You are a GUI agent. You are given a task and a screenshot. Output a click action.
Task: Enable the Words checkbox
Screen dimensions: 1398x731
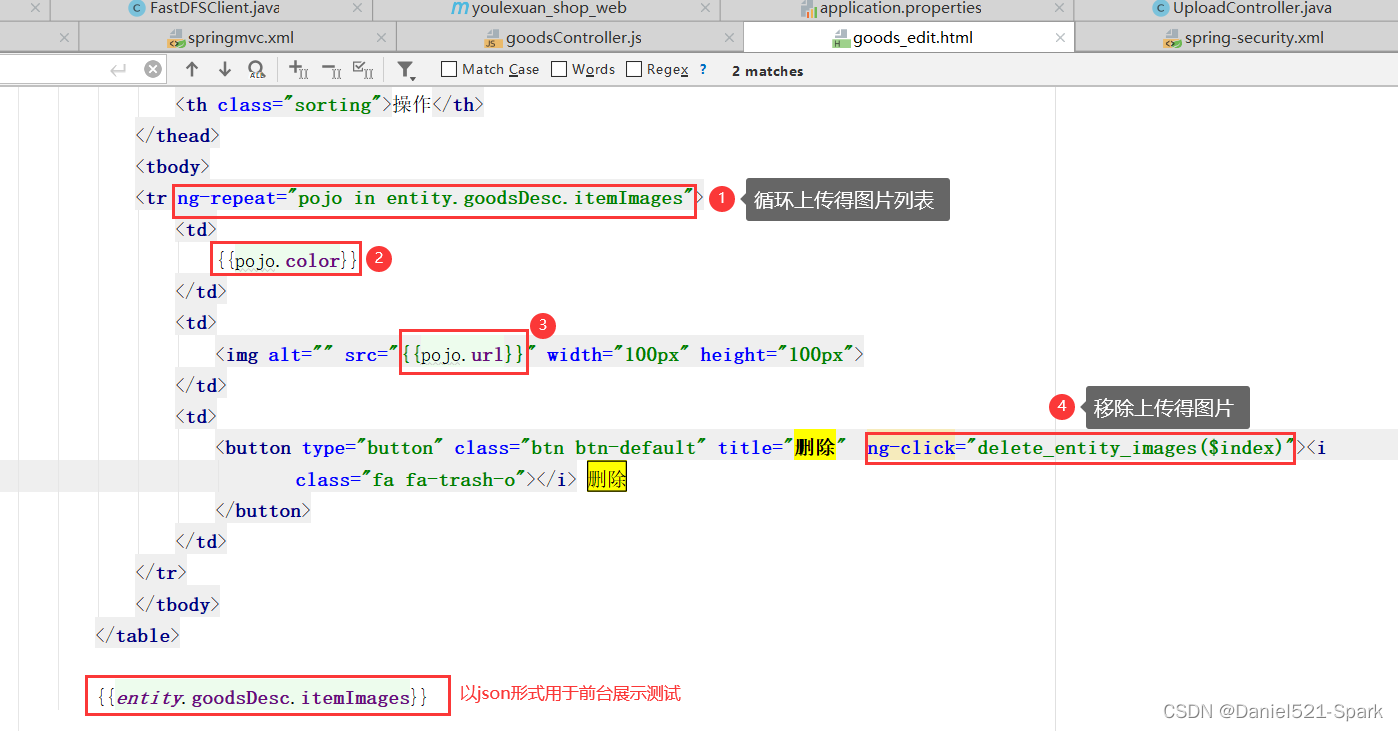click(559, 69)
